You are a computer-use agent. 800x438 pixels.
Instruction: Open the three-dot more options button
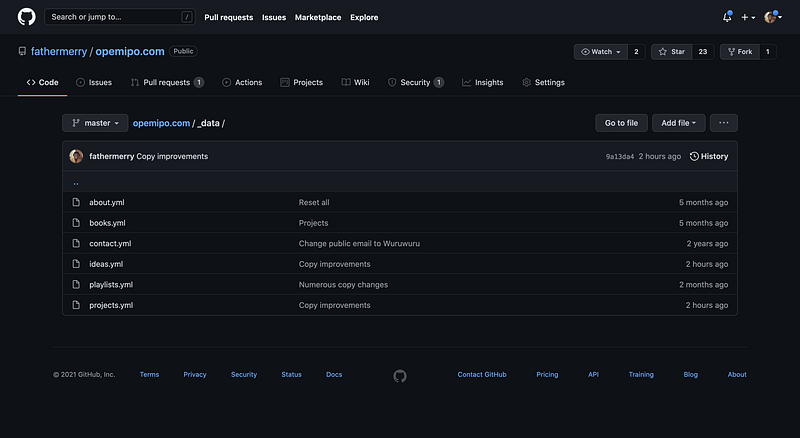pyautogui.click(x=724, y=123)
